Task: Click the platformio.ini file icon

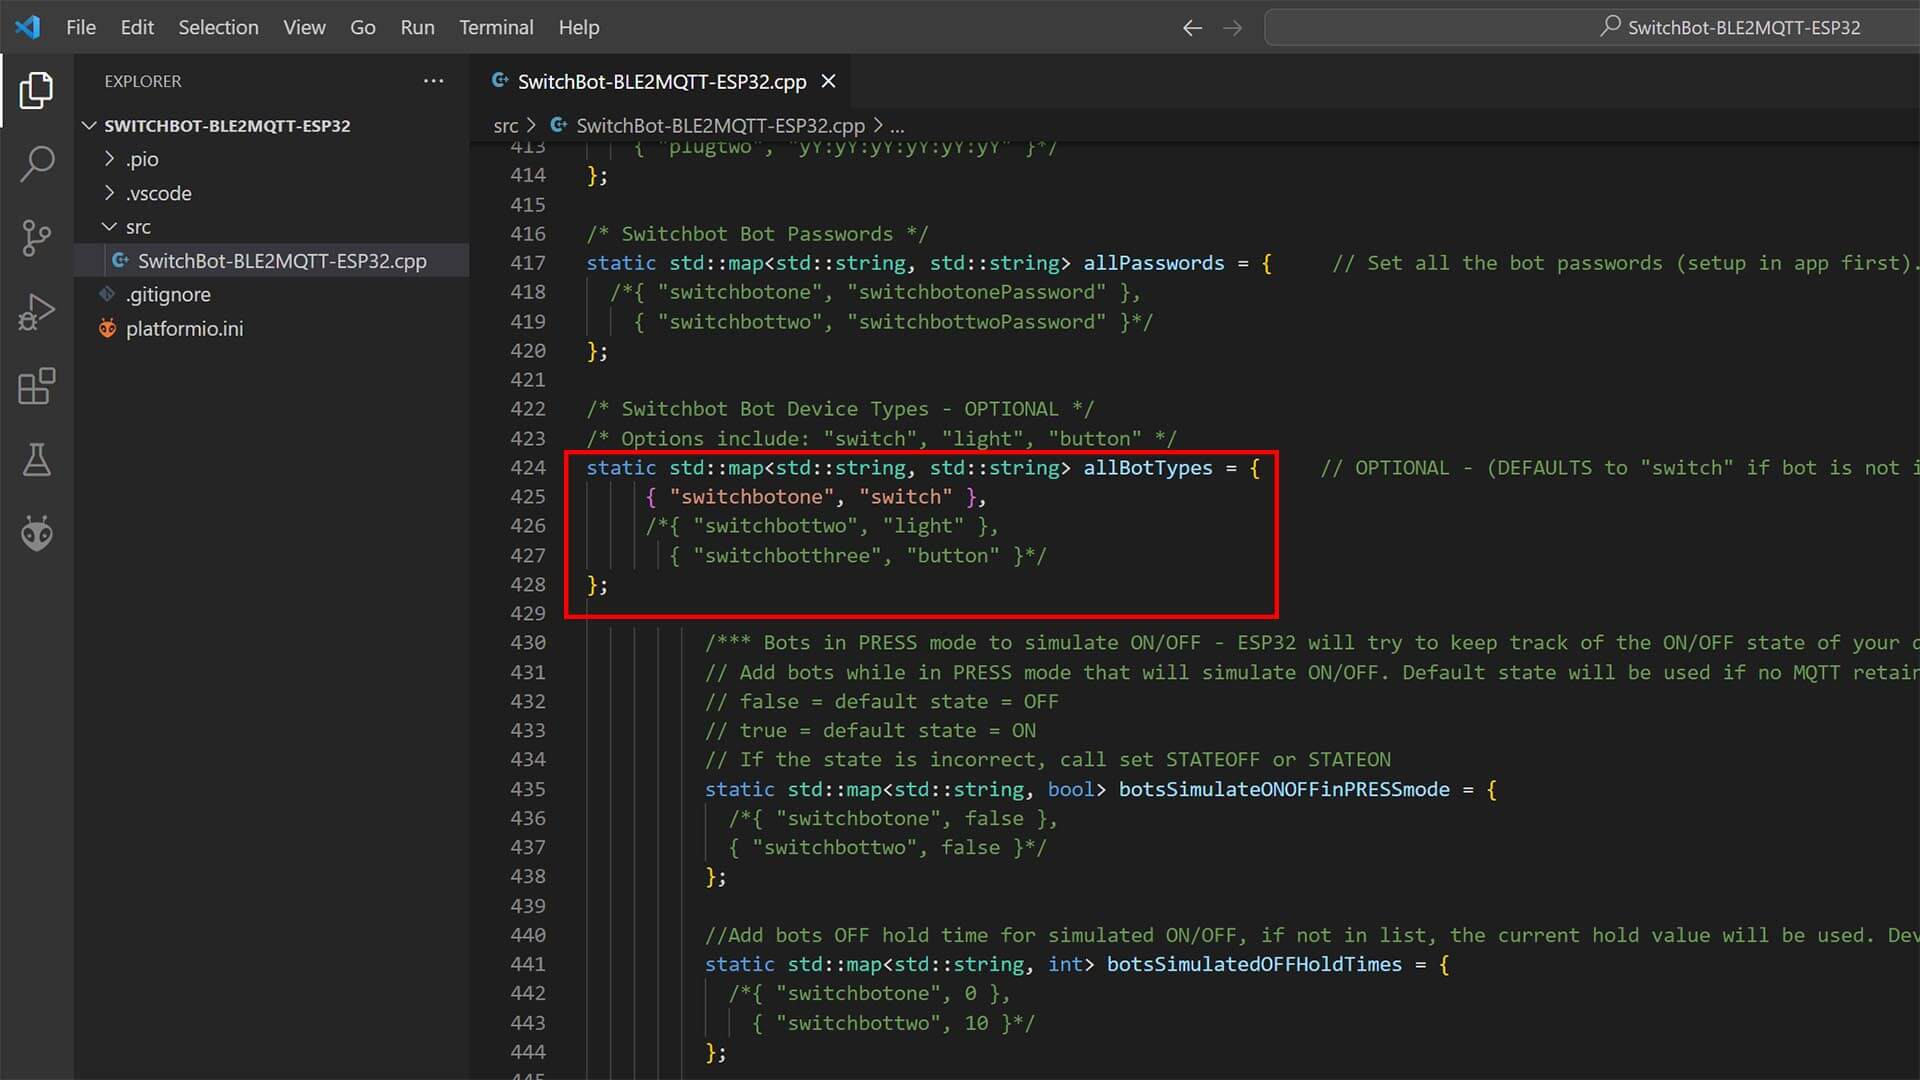Action: click(108, 328)
